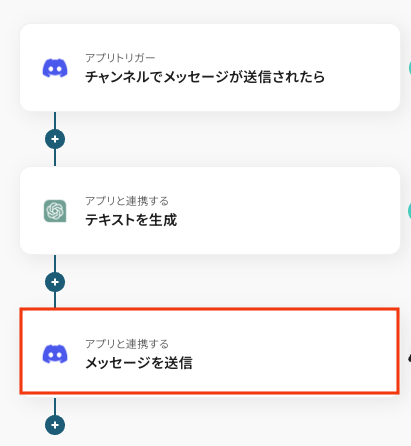411x446 pixels.
Task: Click the teal status circle beside the trigger card
Action: point(409,68)
